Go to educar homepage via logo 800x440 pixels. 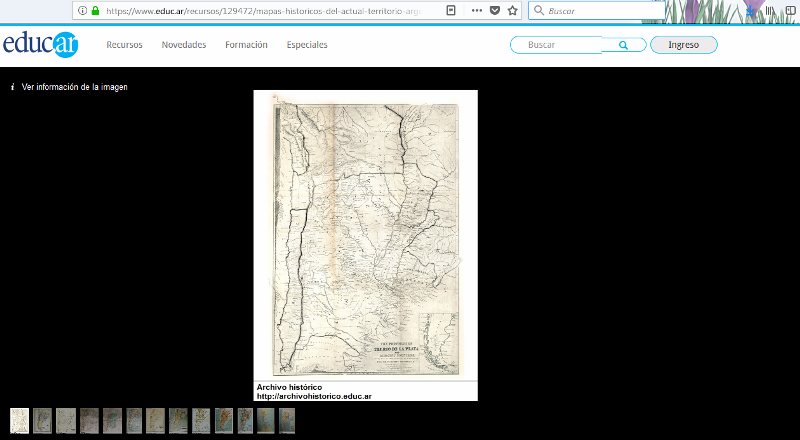(x=40, y=44)
